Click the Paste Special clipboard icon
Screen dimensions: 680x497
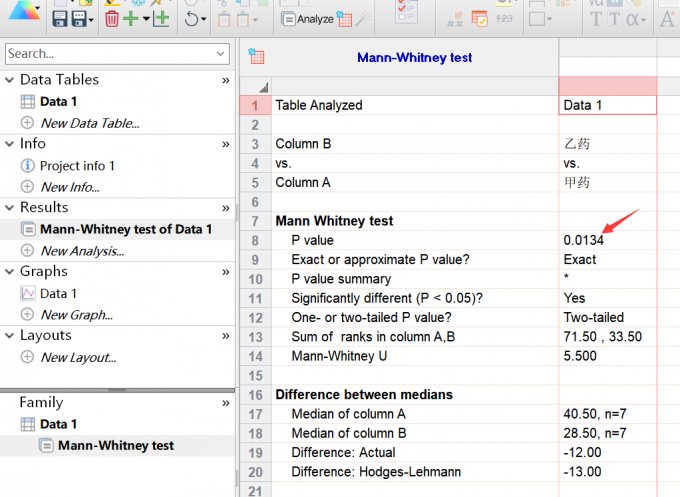tap(243, 20)
